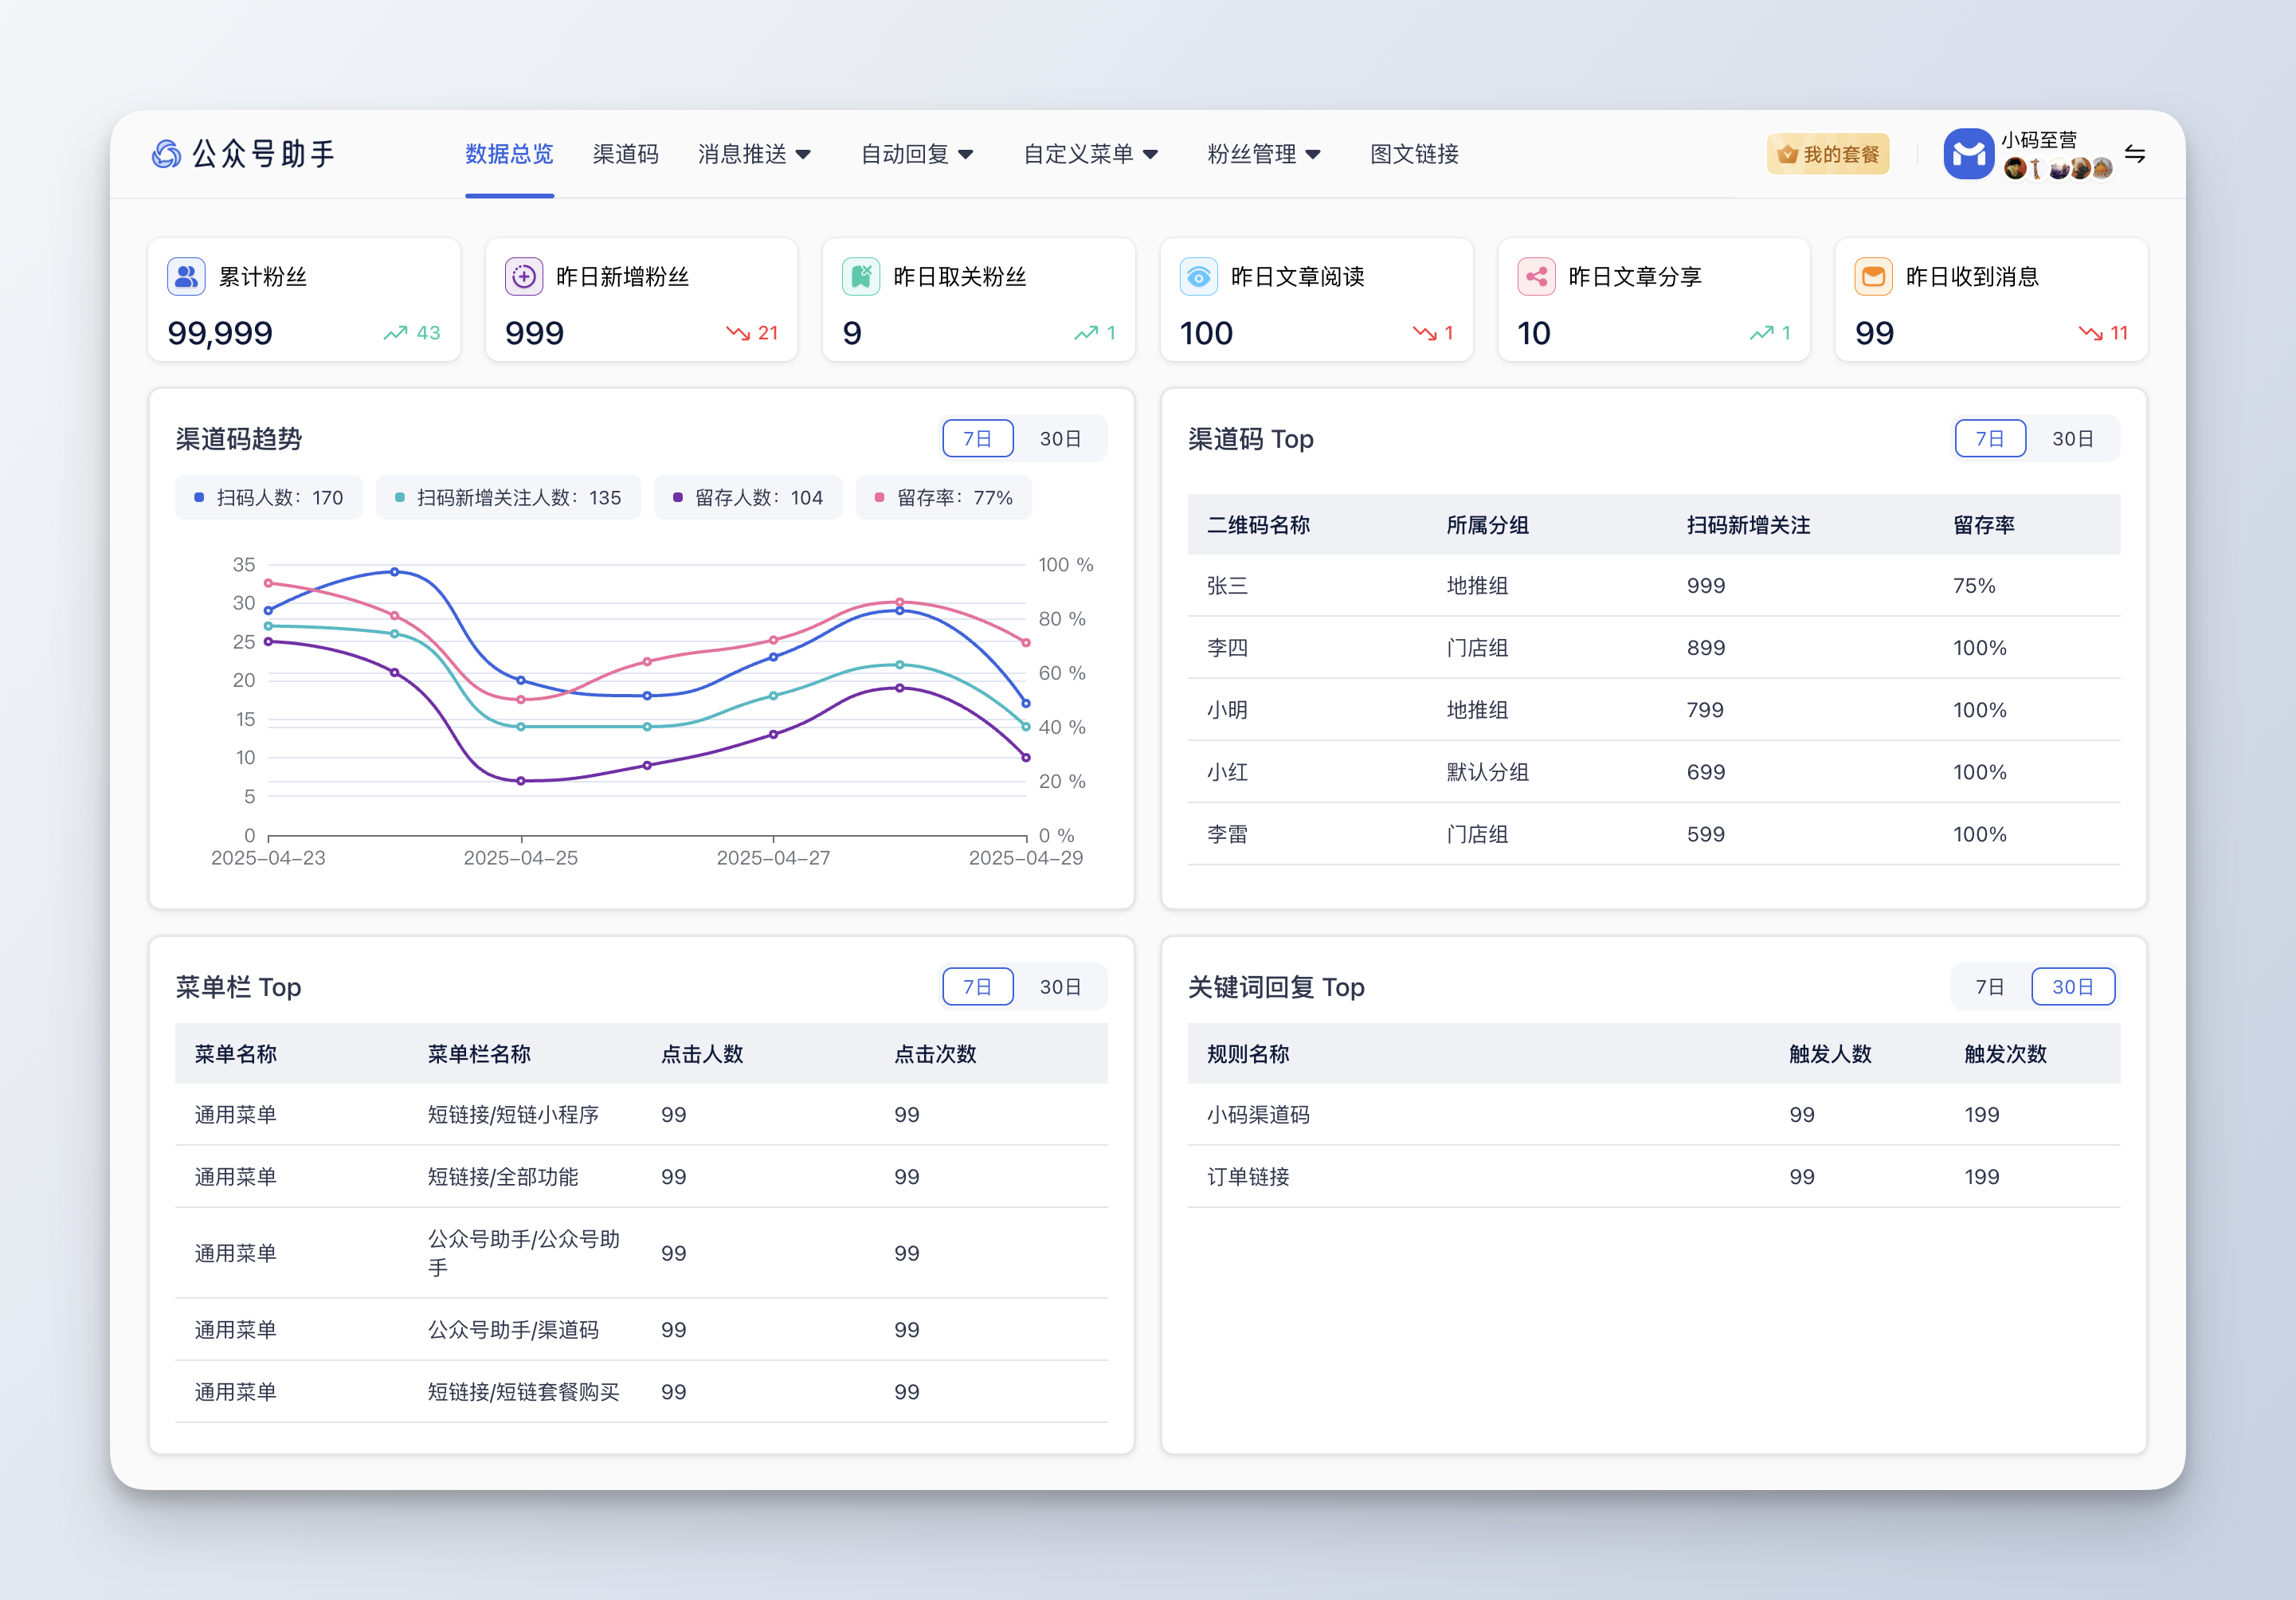Viewport: 2296px width, 1600px height.
Task: Select 30日 in 渠道码 Top panel
Action: tap(2072, 439)
